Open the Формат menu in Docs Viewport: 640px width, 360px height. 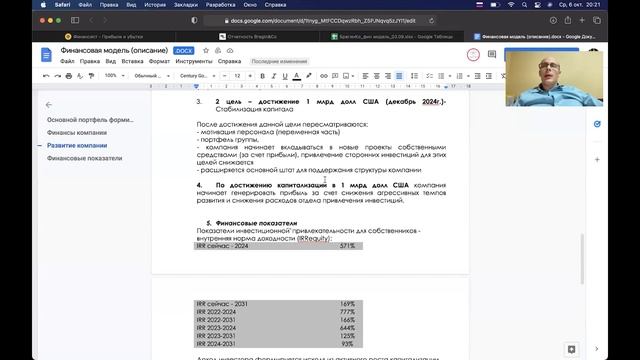click(x=159, y=61)
